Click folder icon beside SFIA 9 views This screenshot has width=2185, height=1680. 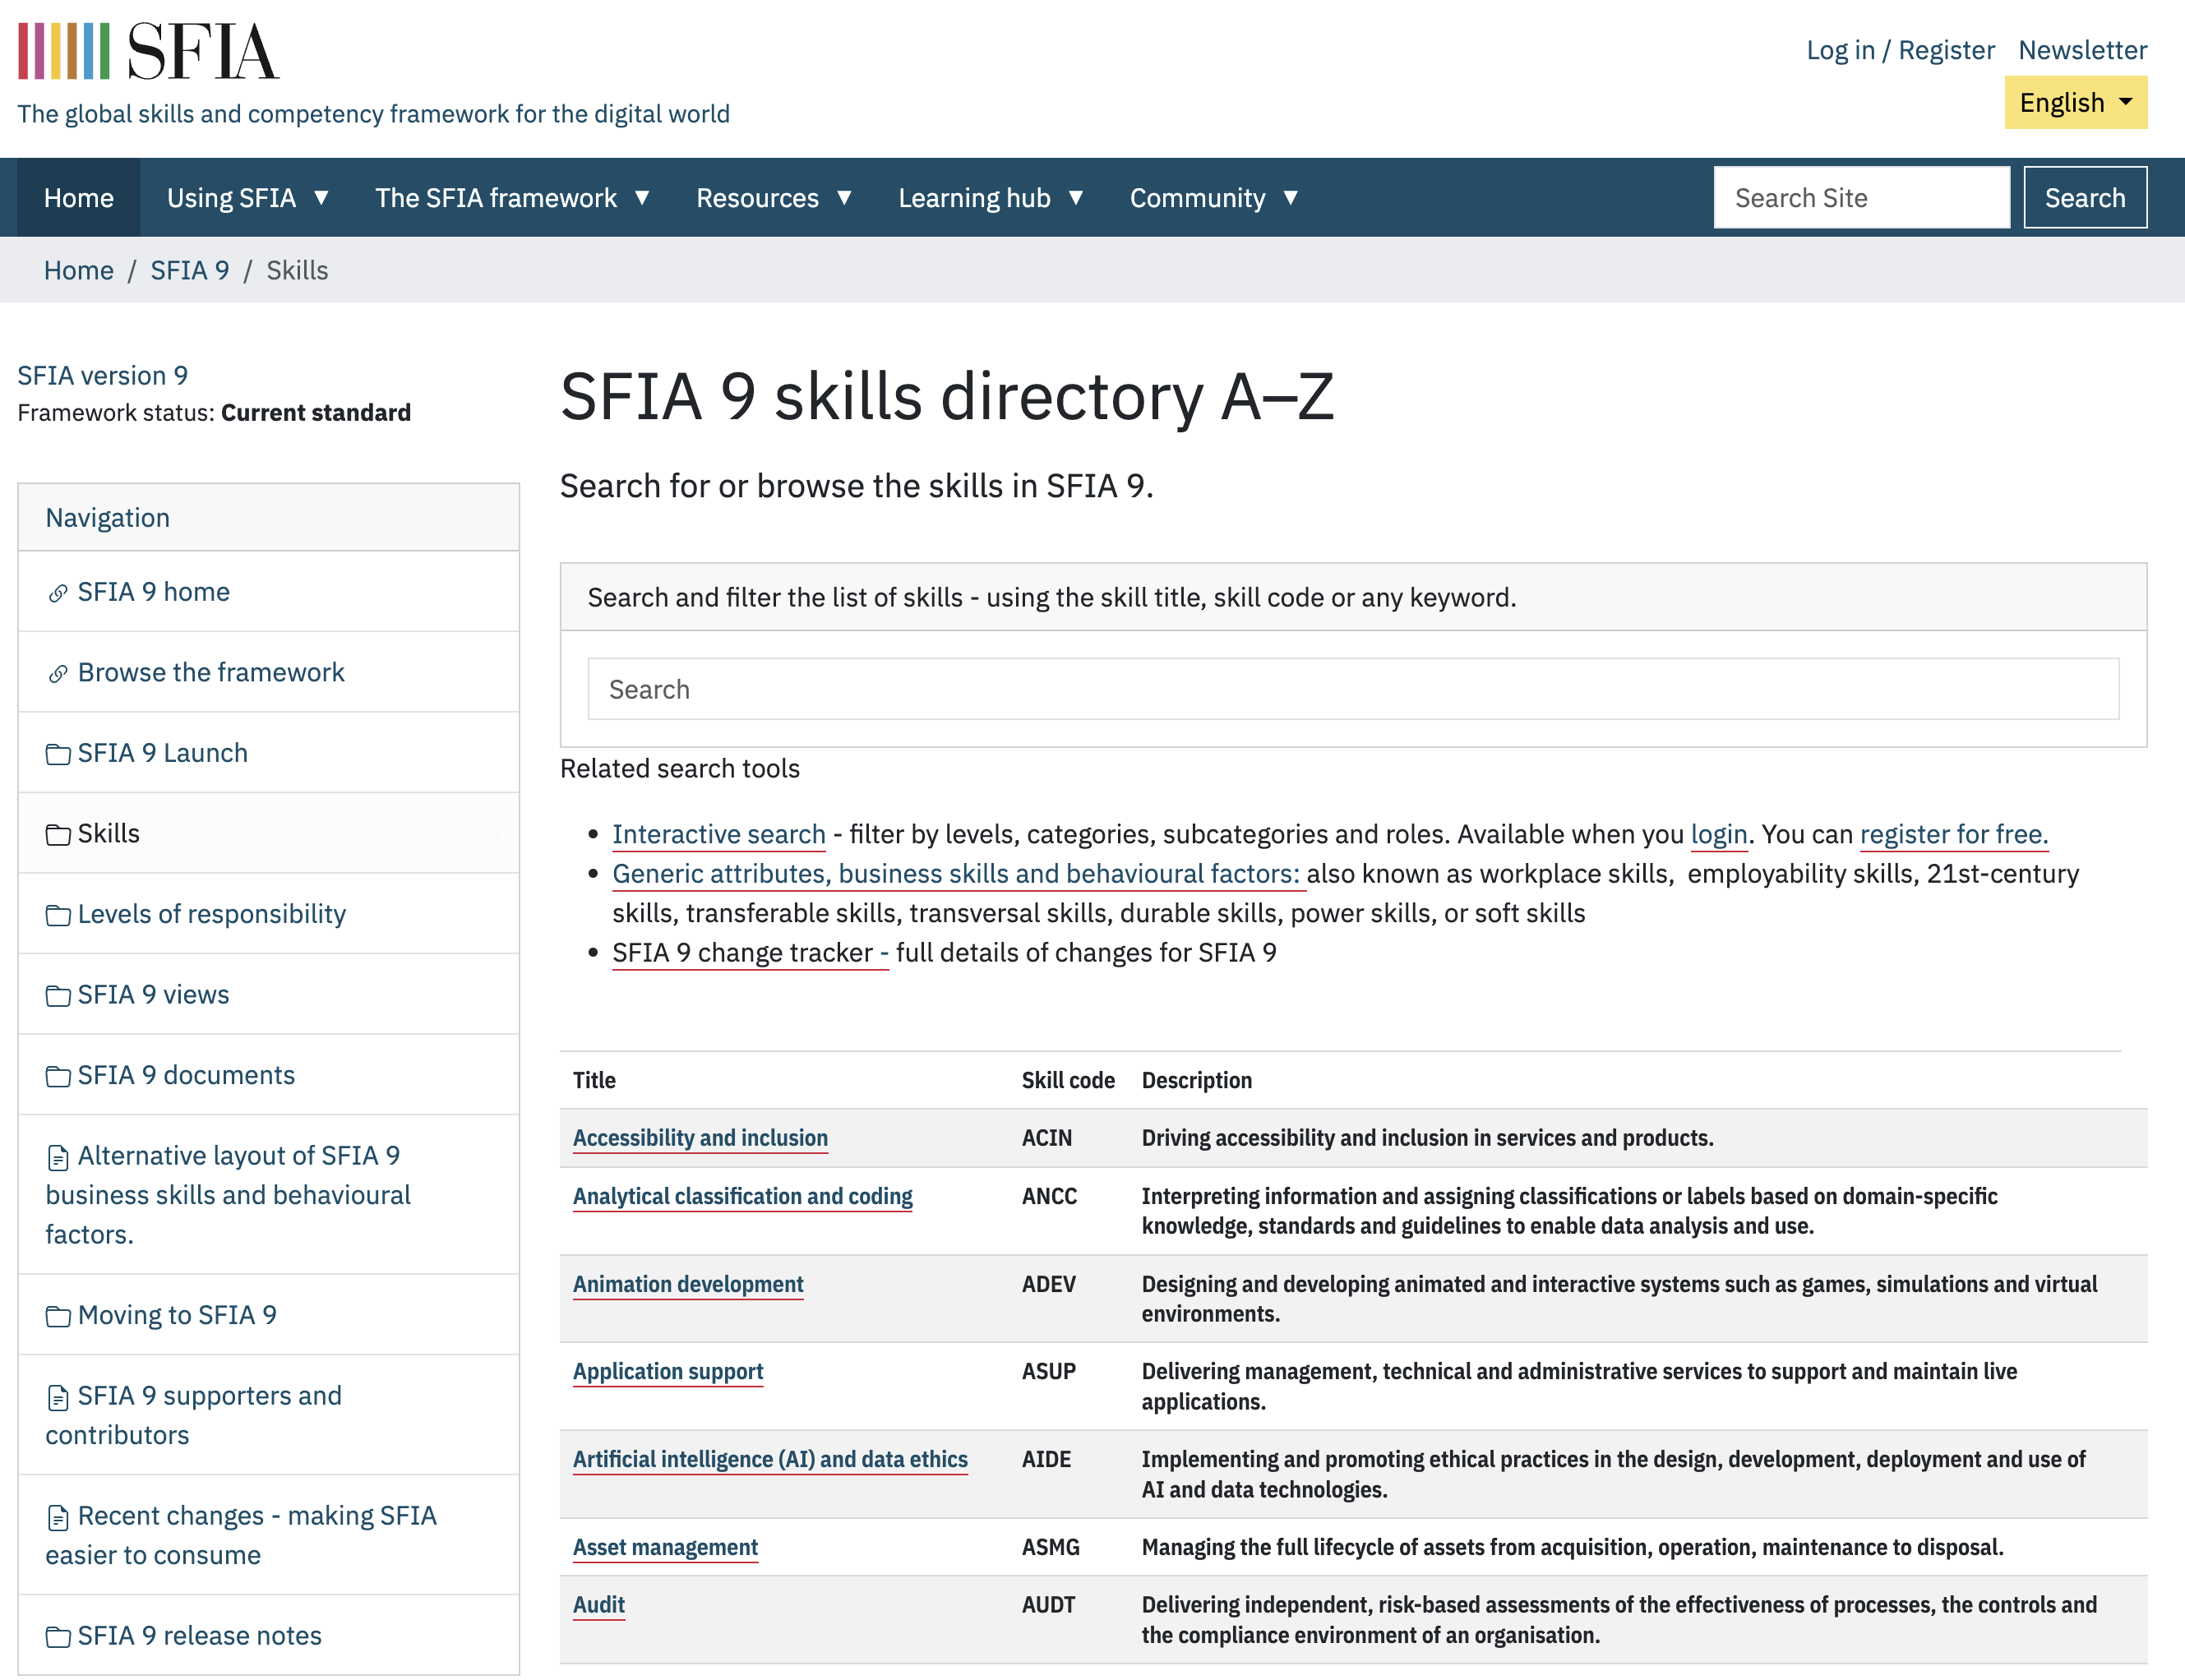pos(58,996)
